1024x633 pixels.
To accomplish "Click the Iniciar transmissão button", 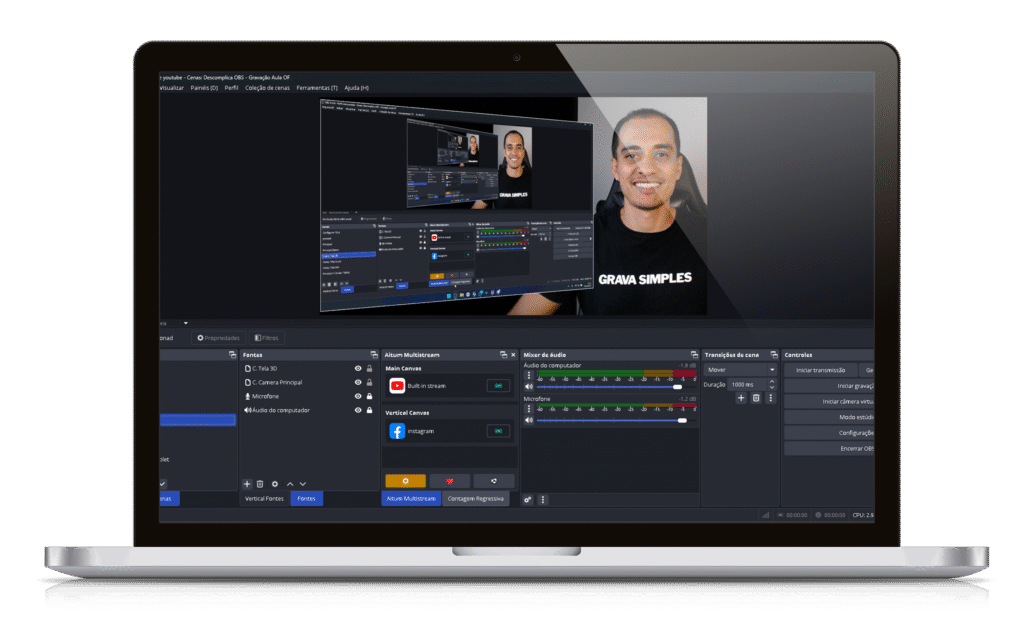I will click(820, 370).
